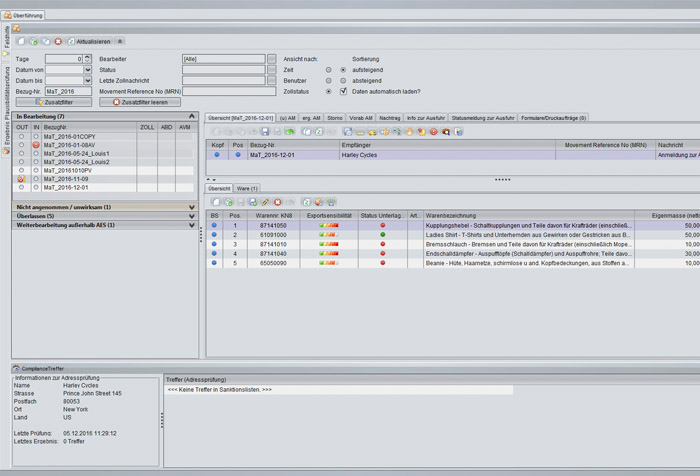Collapse the In Bearbeitung (7) section
This screenshot has height=476, width=700.
click(192, 116)
